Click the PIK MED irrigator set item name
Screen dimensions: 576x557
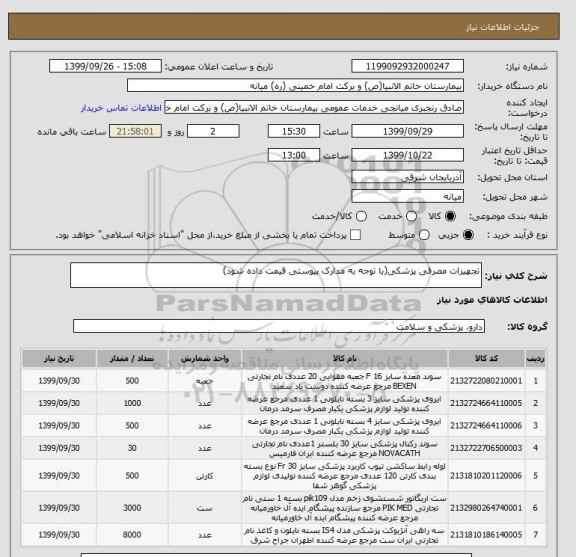click(345, 508)
